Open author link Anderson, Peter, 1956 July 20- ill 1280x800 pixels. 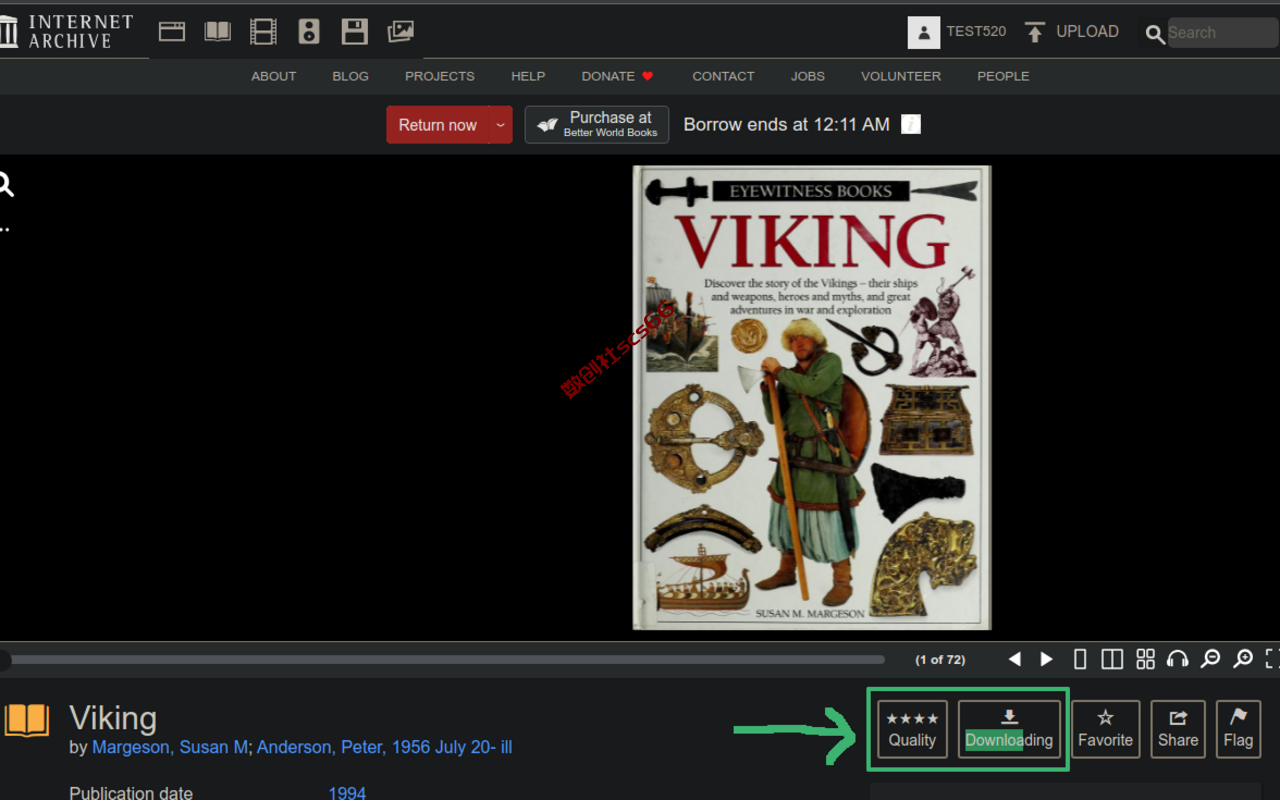pos(384,748)
